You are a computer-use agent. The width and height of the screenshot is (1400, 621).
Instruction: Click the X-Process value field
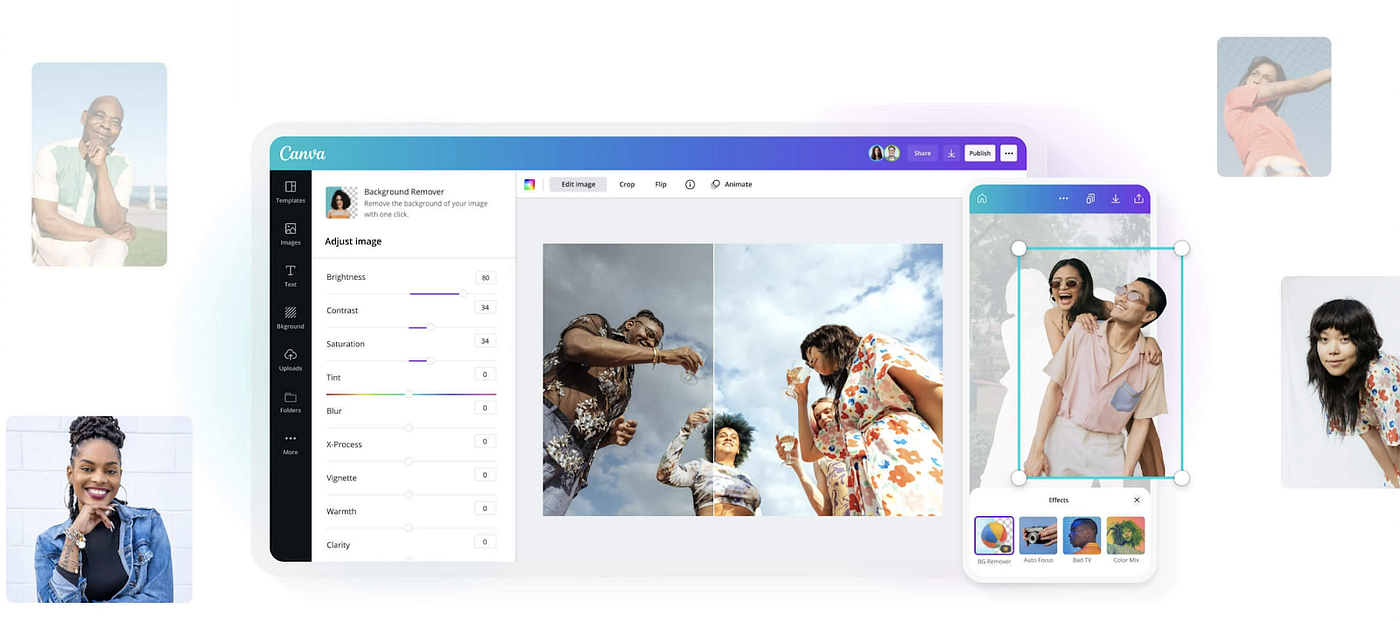pyautogui.click(x=485, y=441)
